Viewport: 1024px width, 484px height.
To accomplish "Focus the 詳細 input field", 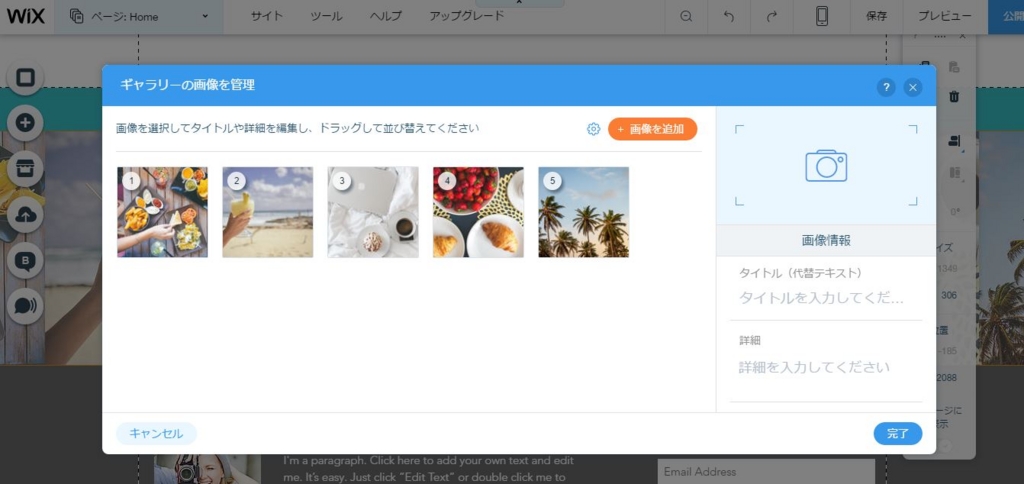I will (x=826, y=367).
